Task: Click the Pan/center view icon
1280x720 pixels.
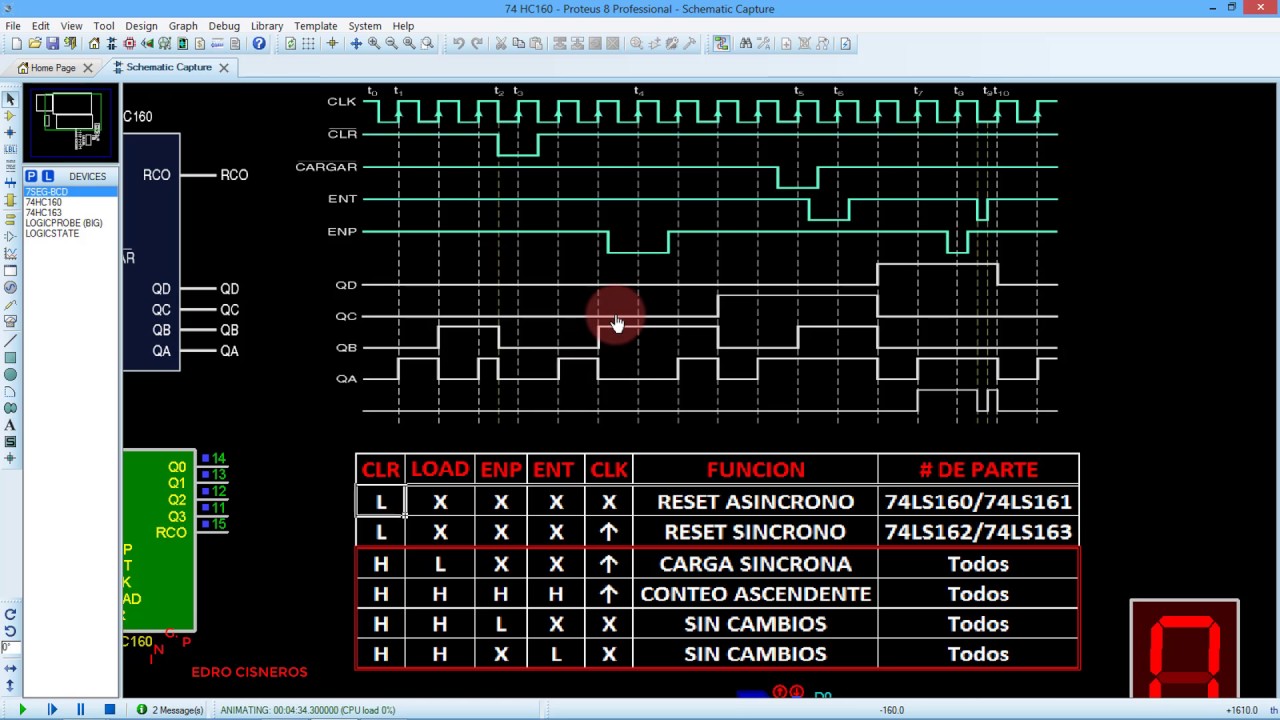Action: [356, 44]
